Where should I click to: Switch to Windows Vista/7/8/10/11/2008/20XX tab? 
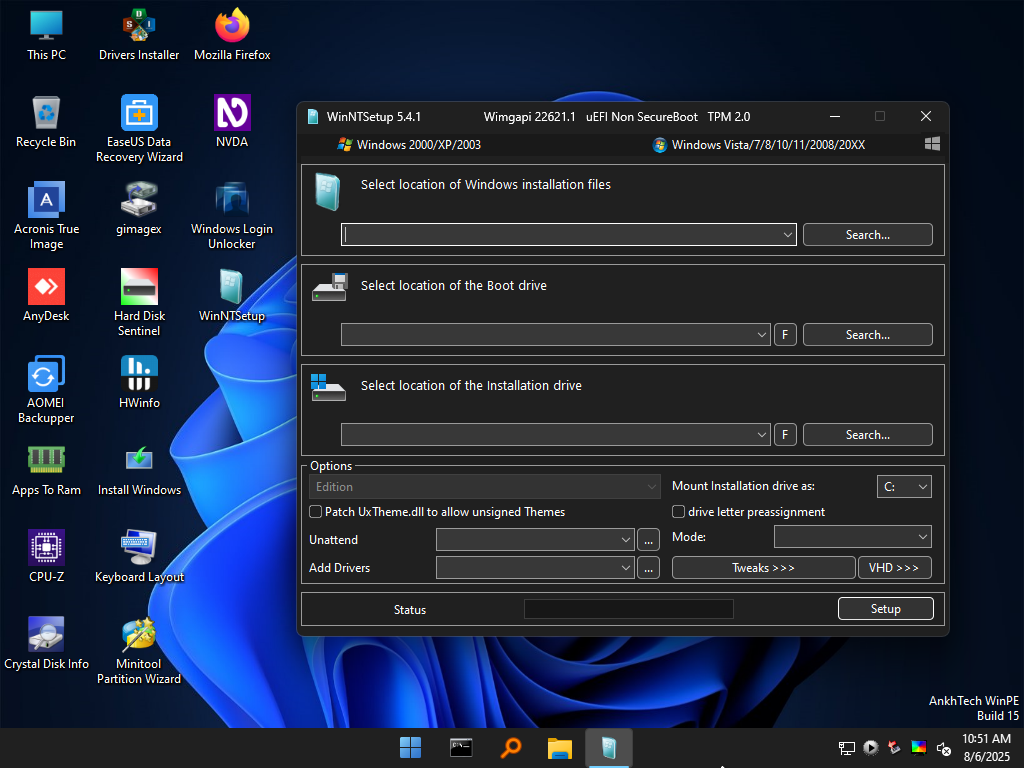759,145
